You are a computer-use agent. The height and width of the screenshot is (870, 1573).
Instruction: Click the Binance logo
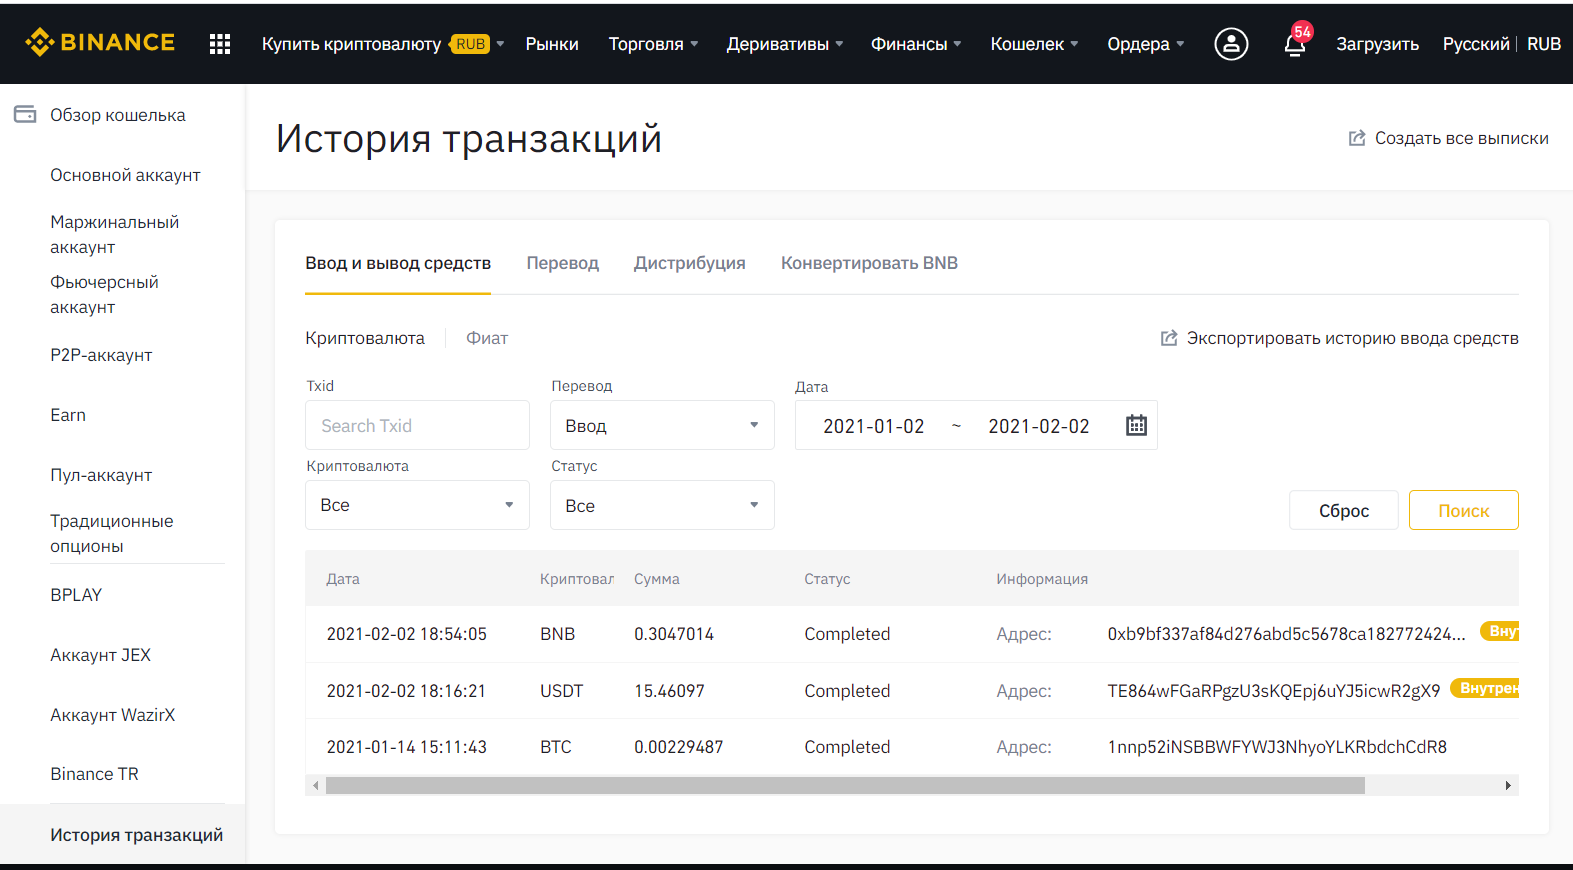(x=100, y=43)
